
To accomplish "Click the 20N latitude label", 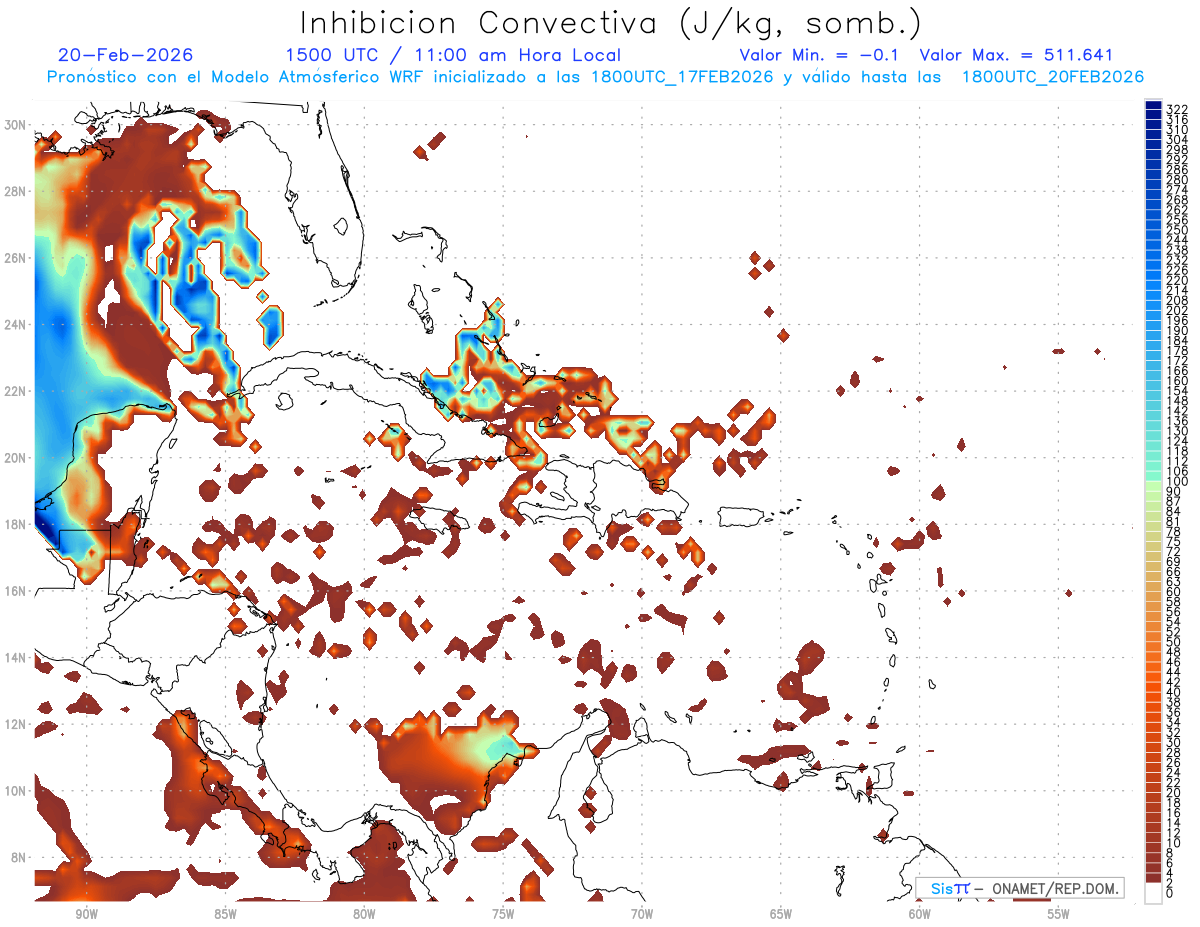I will click(x=17, y=457).
